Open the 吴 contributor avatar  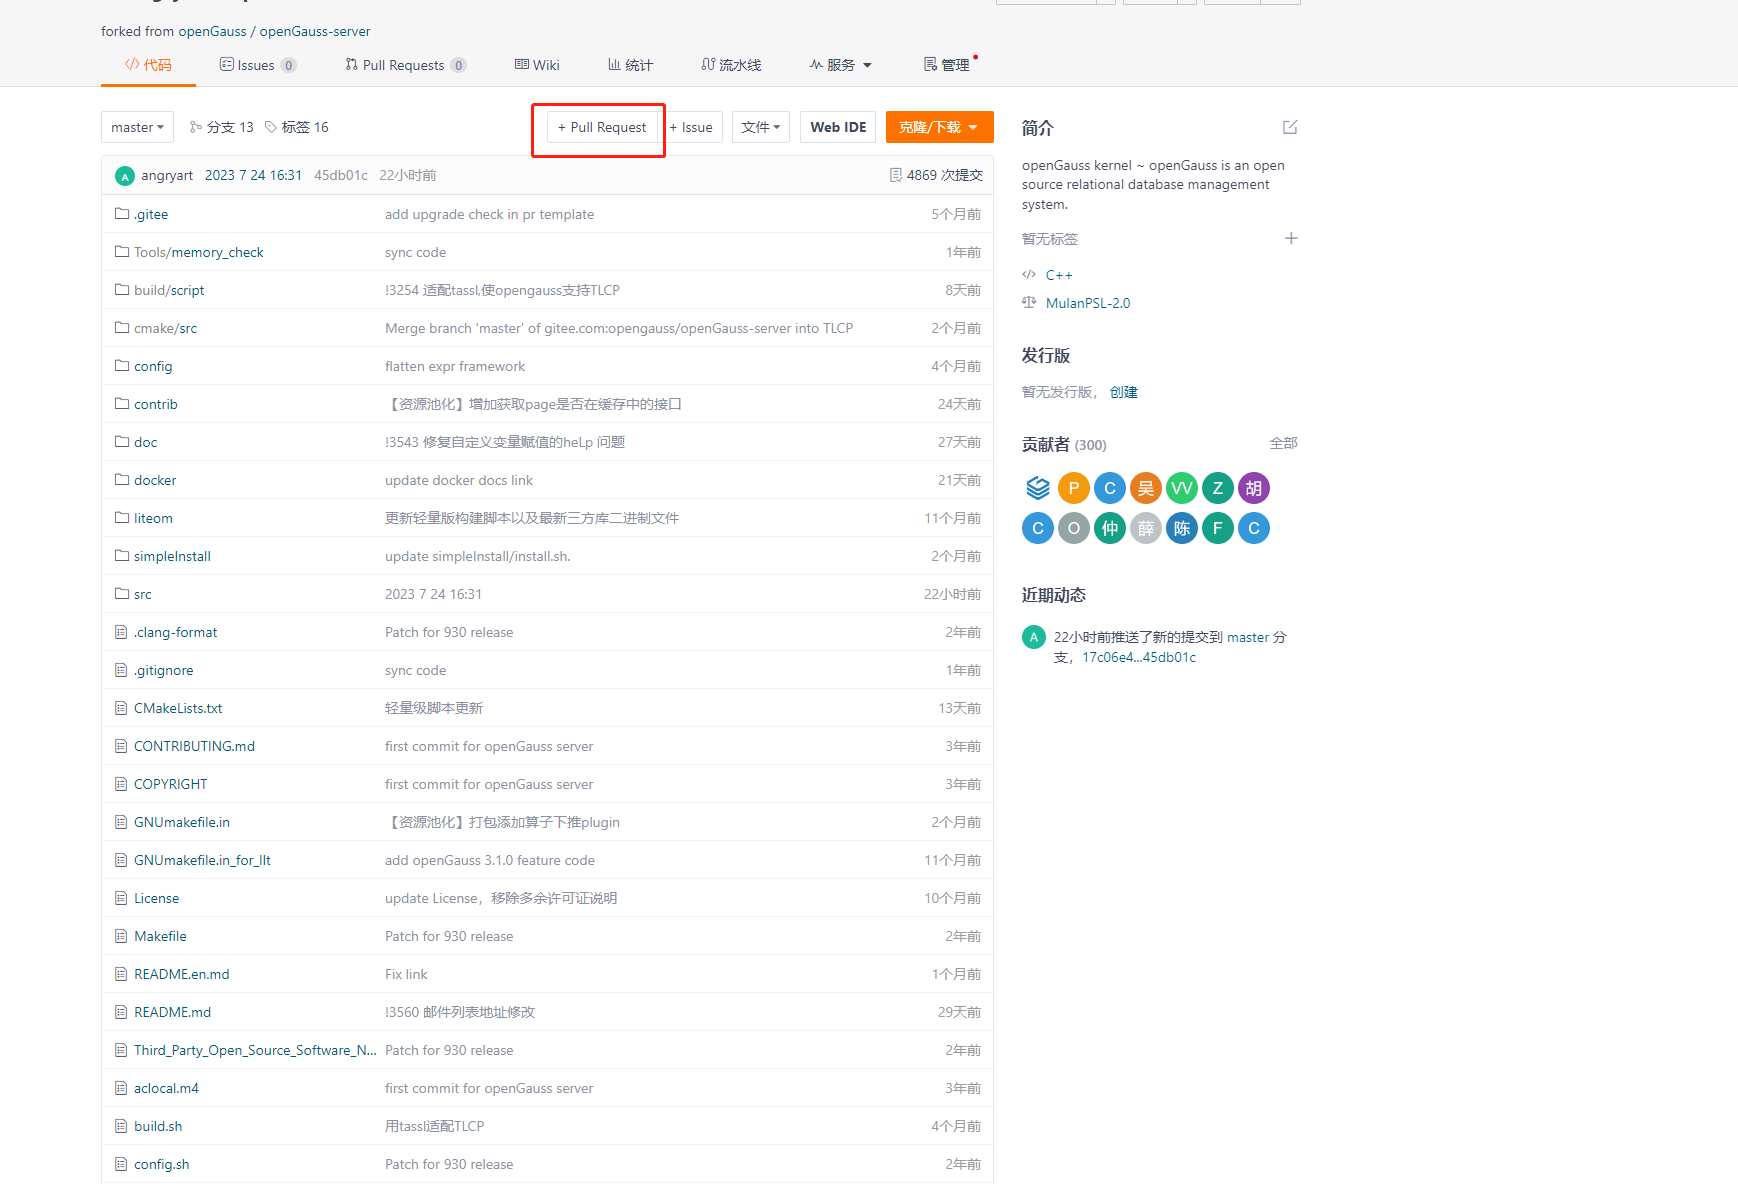click(1146, 488)
